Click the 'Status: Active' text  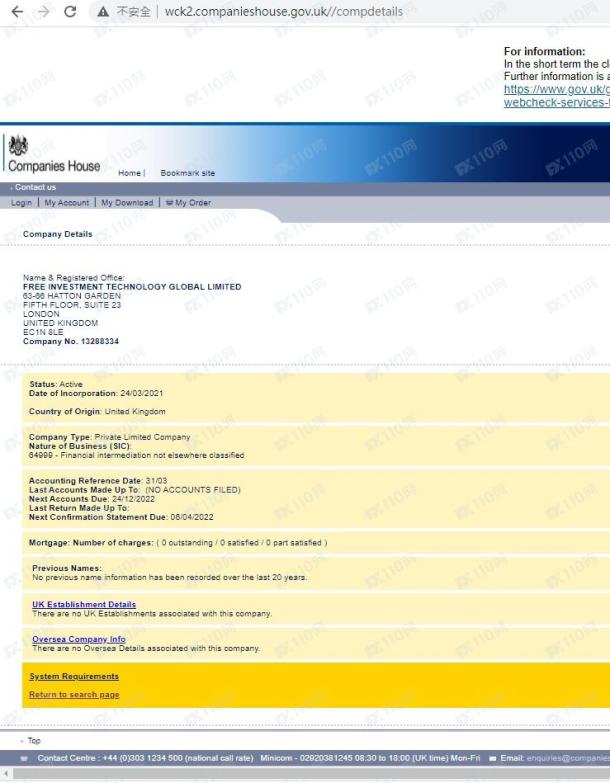click(56, 384)
